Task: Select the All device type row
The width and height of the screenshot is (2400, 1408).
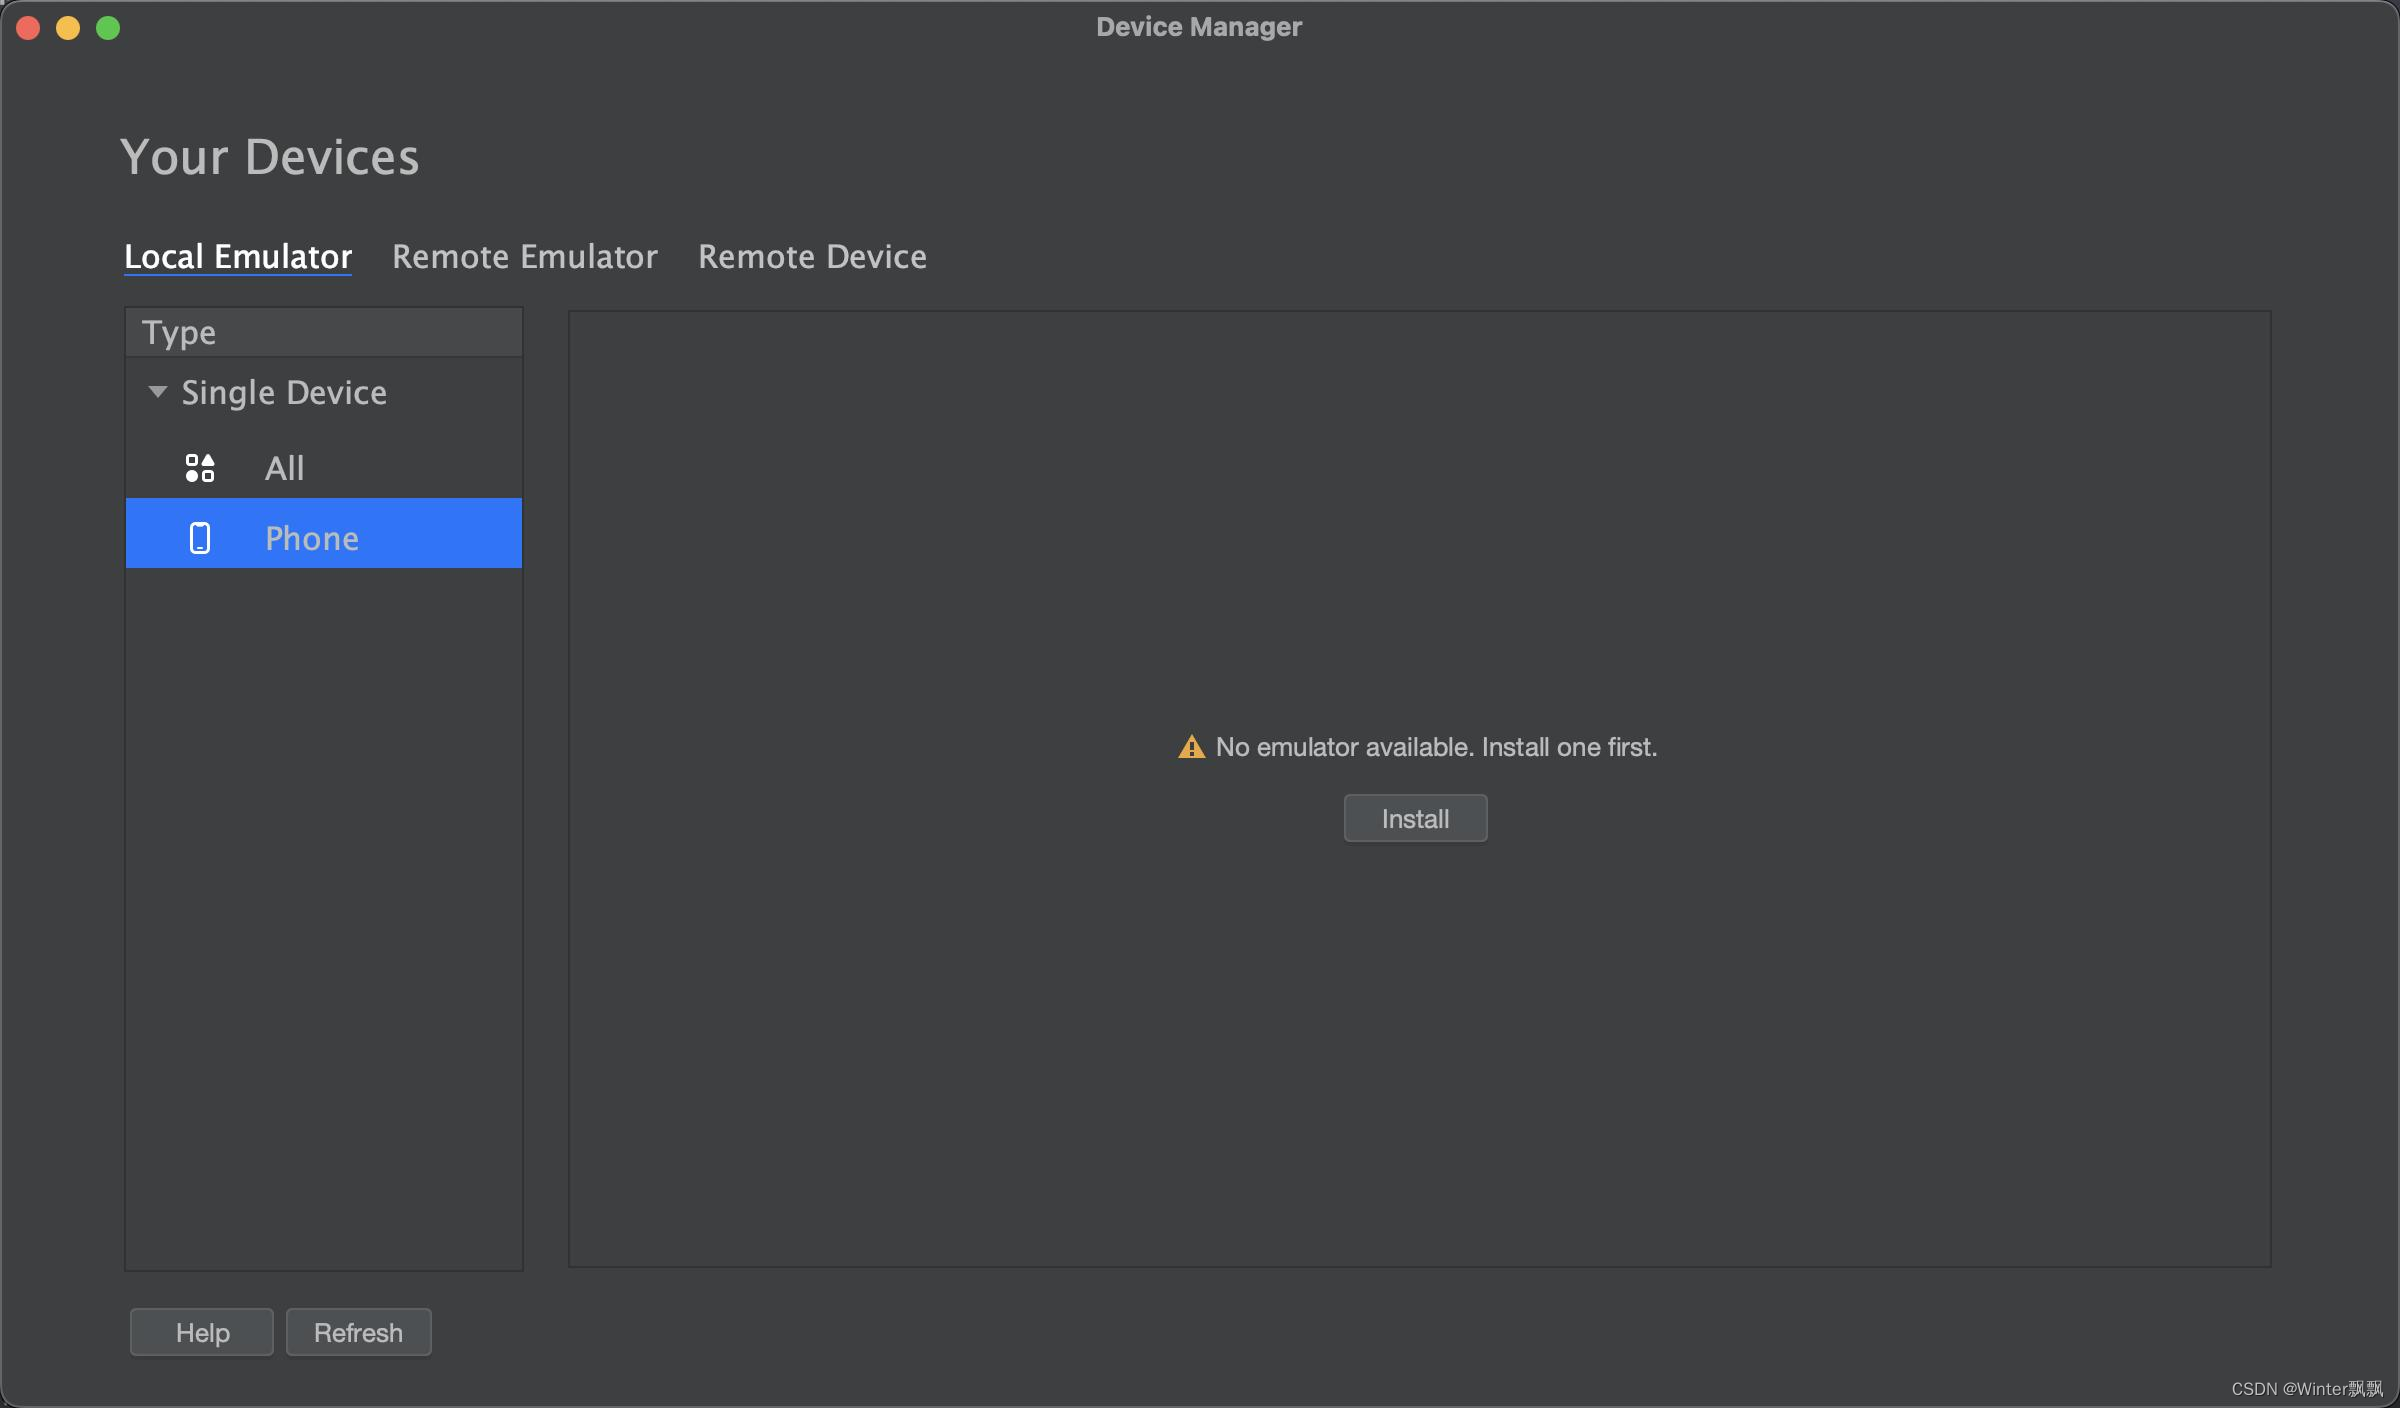Action: point(284,468)
